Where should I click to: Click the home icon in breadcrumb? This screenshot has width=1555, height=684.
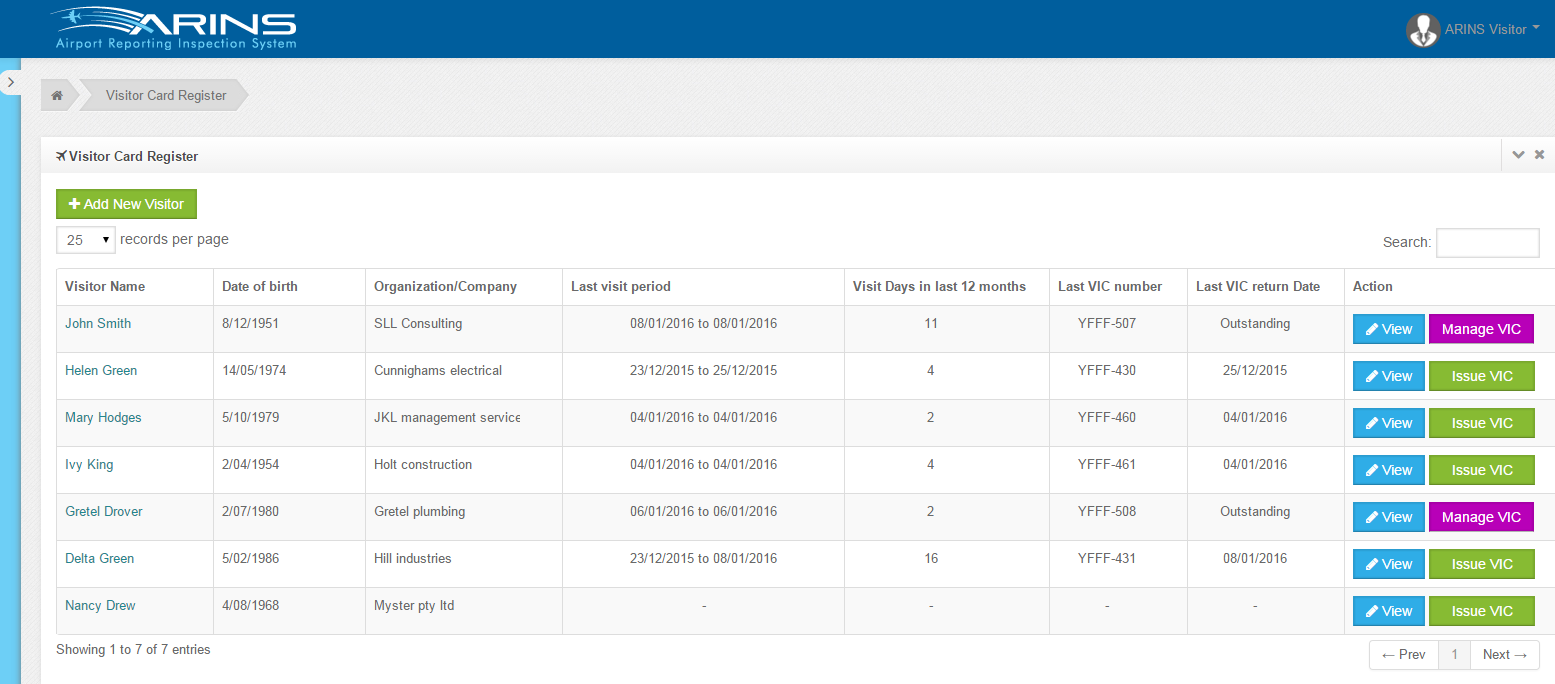click(x=58, y=96)
